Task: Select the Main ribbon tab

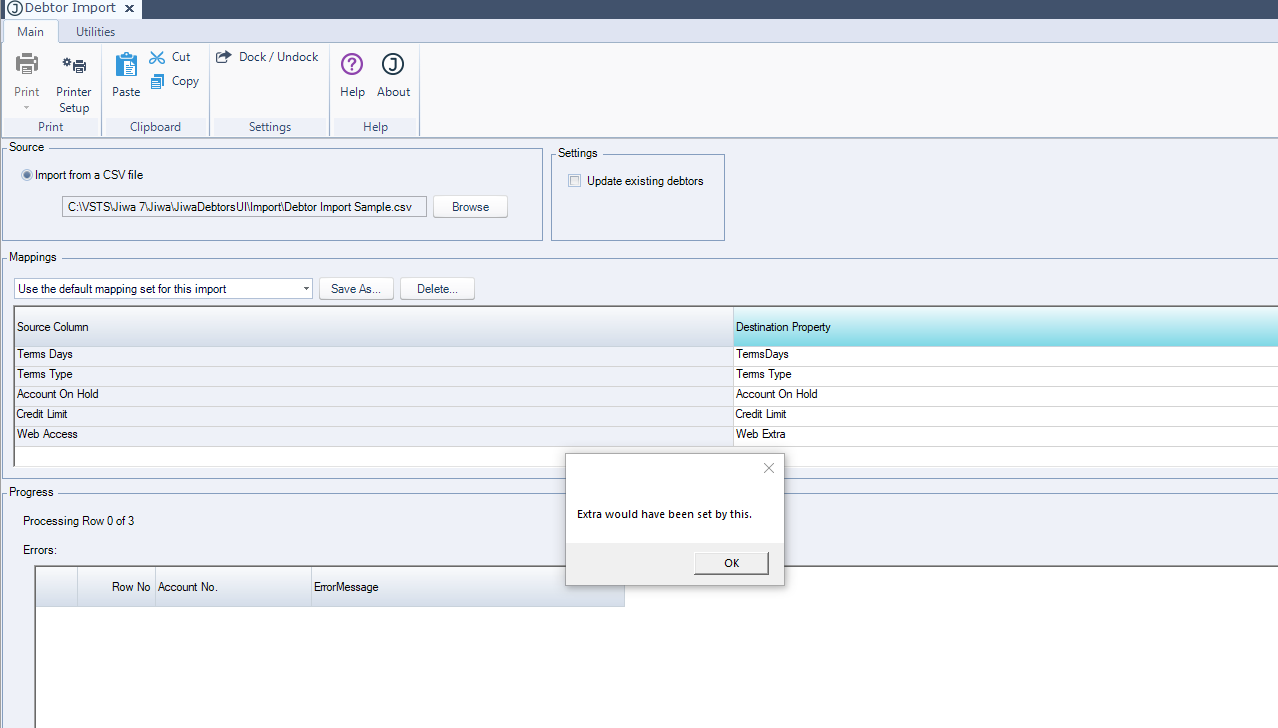Action: pyautogui.click(x=30, y=32)
